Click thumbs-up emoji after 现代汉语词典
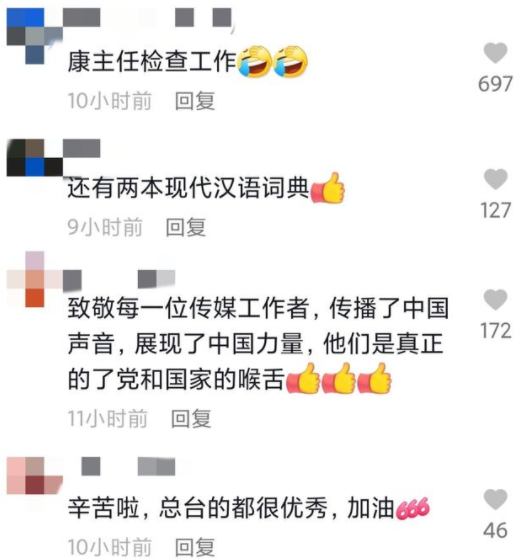This screenshot has width=519, height=560. click(x=328, y=188)
